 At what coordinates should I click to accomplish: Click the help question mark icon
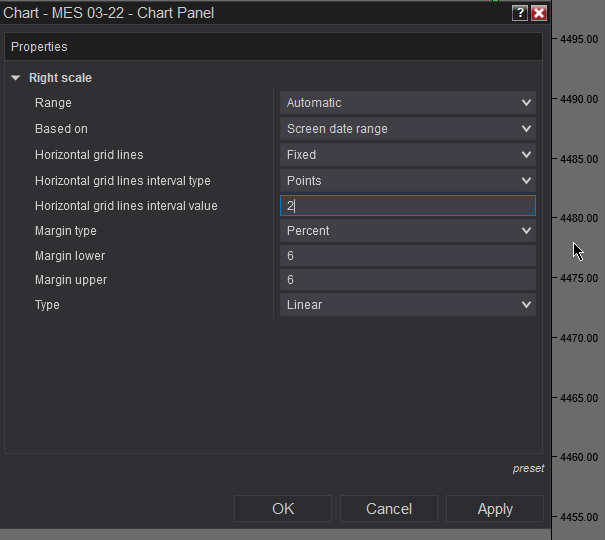pos(520,13)
